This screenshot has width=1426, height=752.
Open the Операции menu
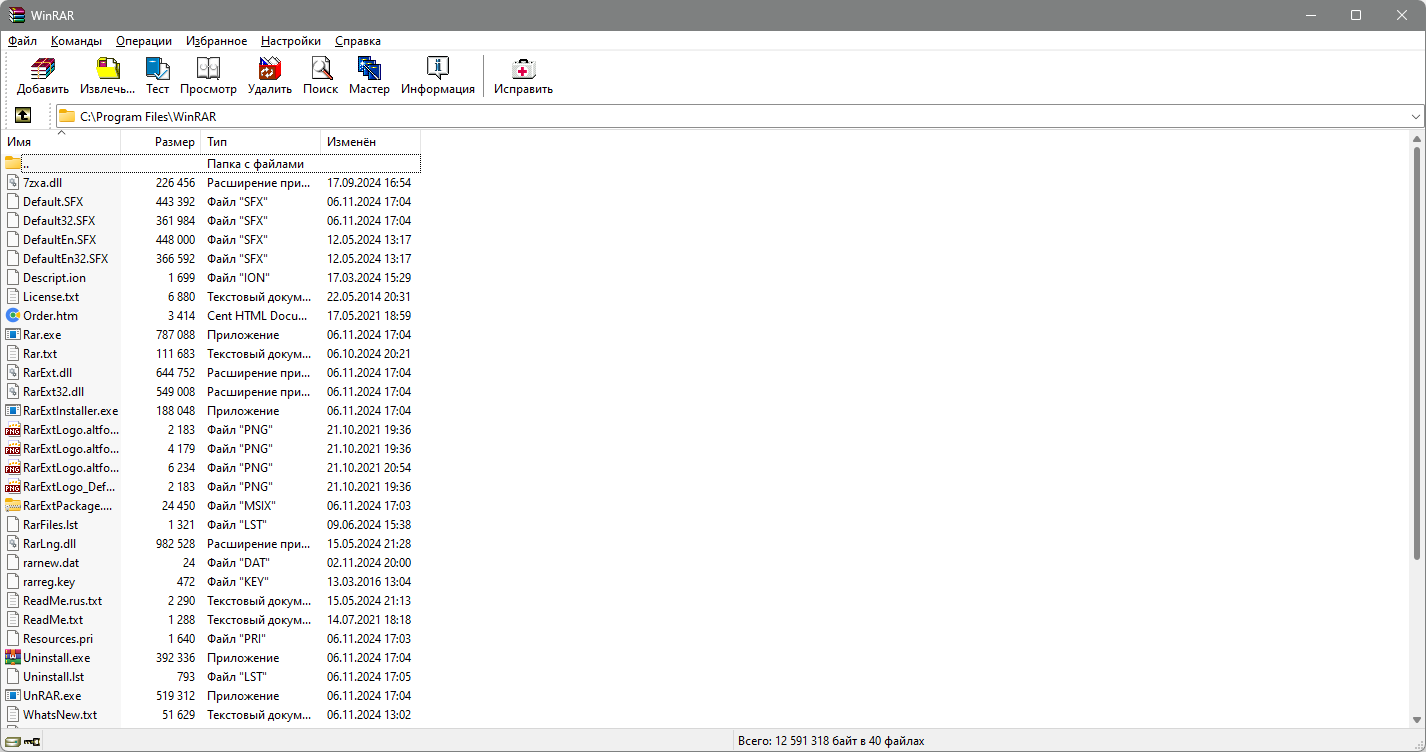tap(144, 41)
